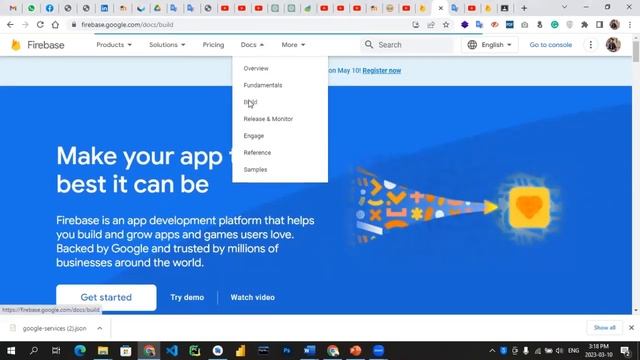This screenshot has width=640, height=360.
Task: Click Show all downloads
Action: click(604, 328)
